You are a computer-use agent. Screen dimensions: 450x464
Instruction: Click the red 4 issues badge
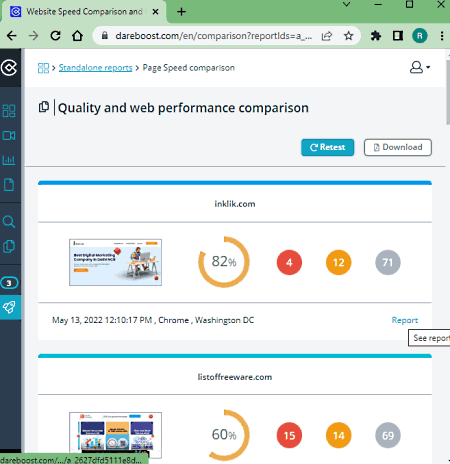(289, 262)
